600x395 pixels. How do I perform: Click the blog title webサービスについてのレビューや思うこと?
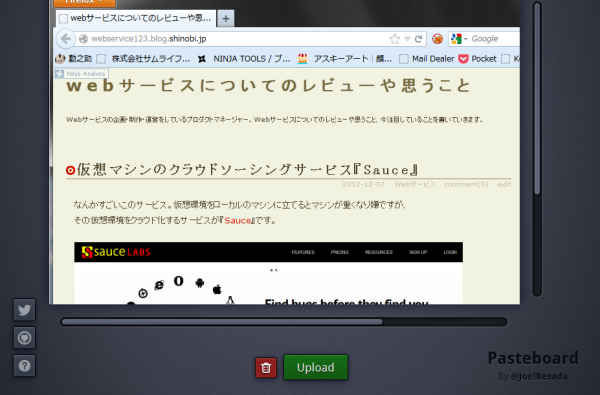point(268,85)
